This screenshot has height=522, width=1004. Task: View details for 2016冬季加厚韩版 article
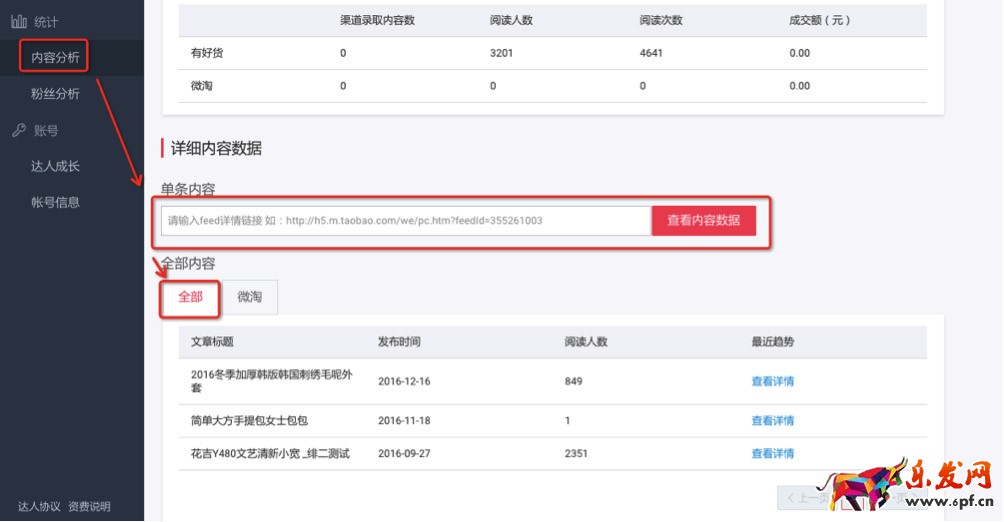click(x=772, y=381)
